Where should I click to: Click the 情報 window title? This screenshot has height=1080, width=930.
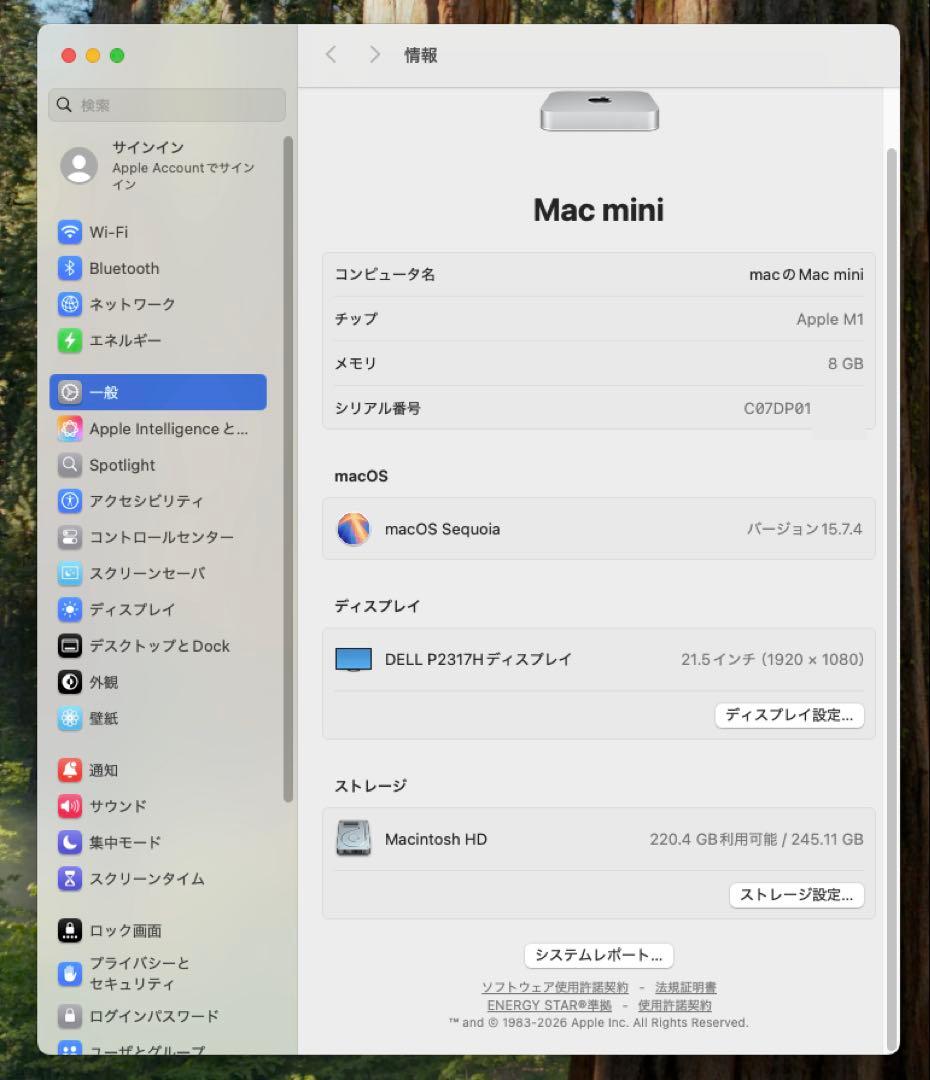(420, 55)
